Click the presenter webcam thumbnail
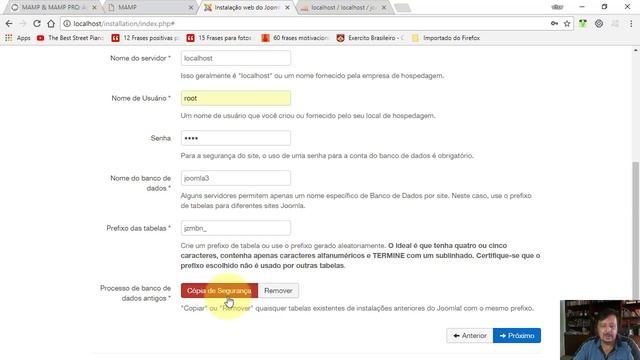The width and height of the screenshot is (640, 360). tap(600, 330)
